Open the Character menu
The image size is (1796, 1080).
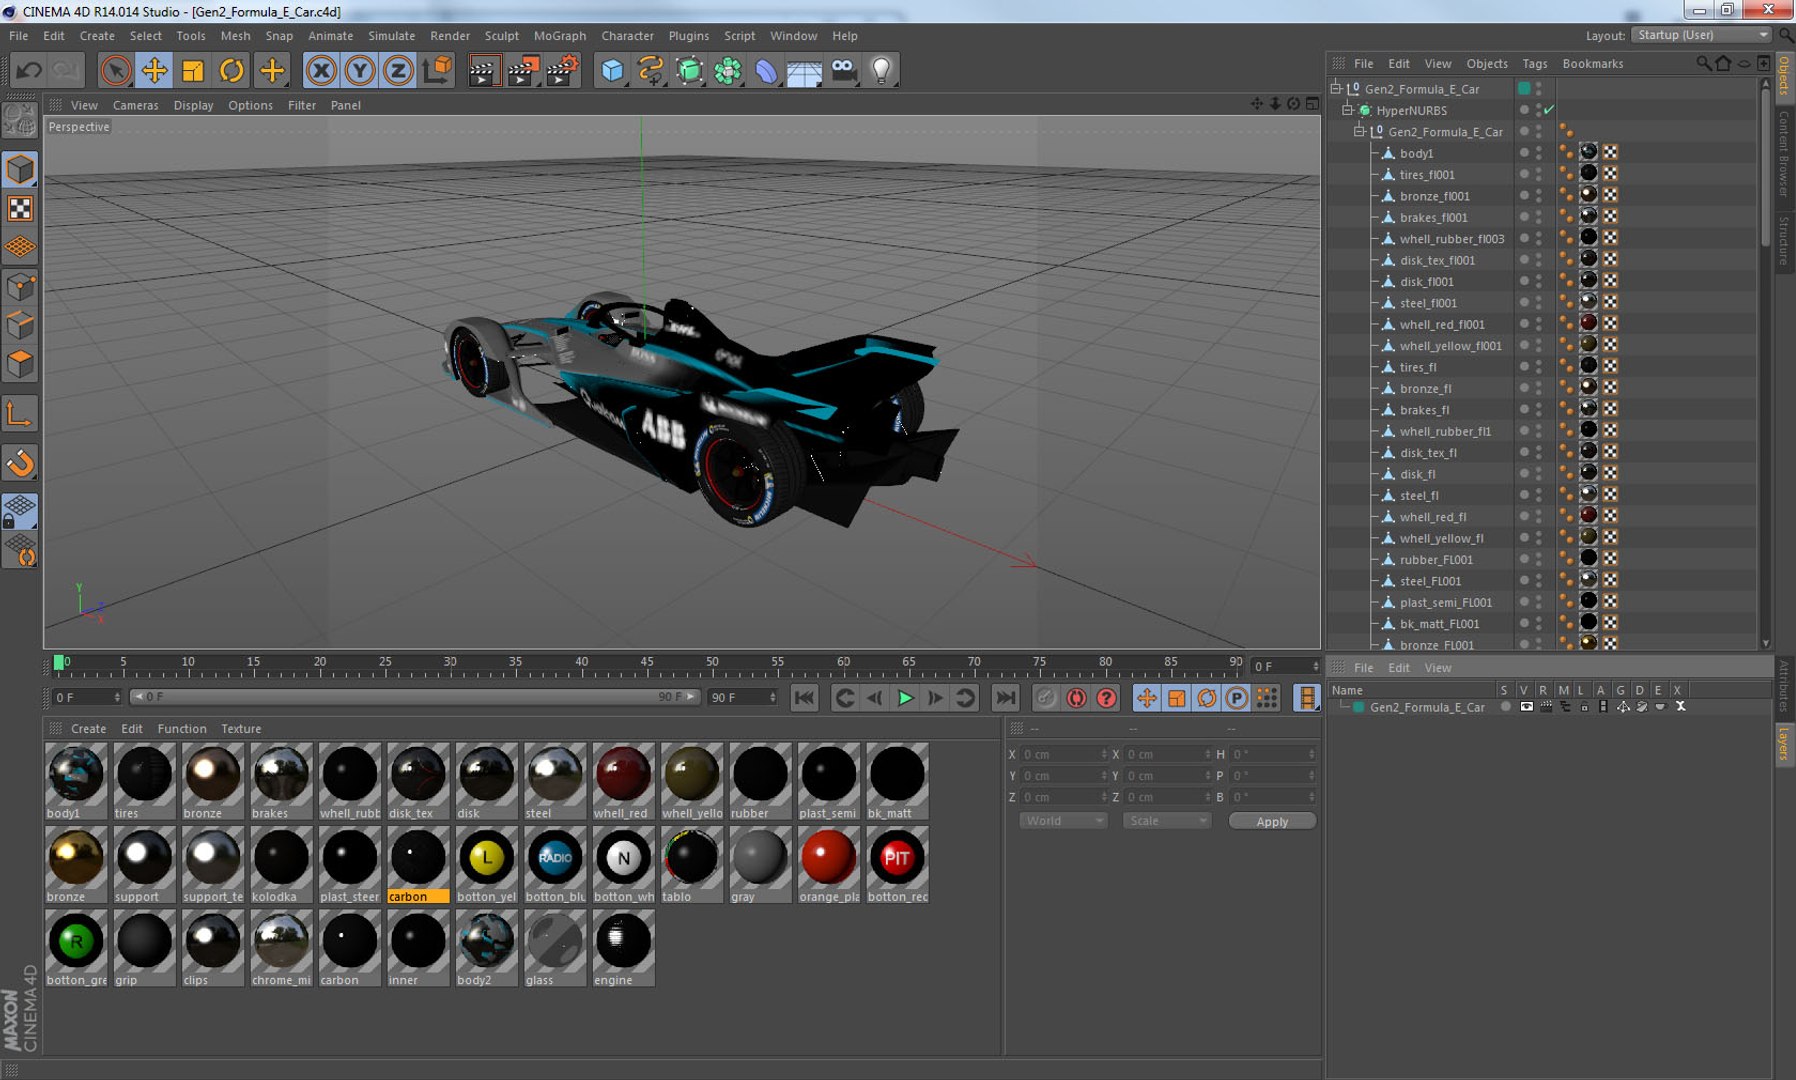point(627,35)
